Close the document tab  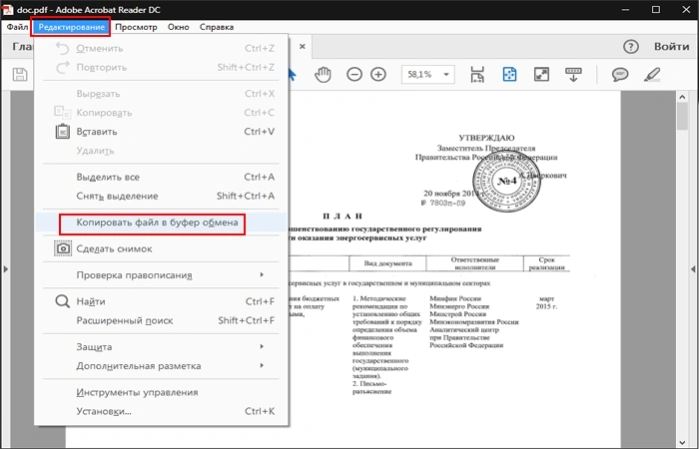pos(302,46)
